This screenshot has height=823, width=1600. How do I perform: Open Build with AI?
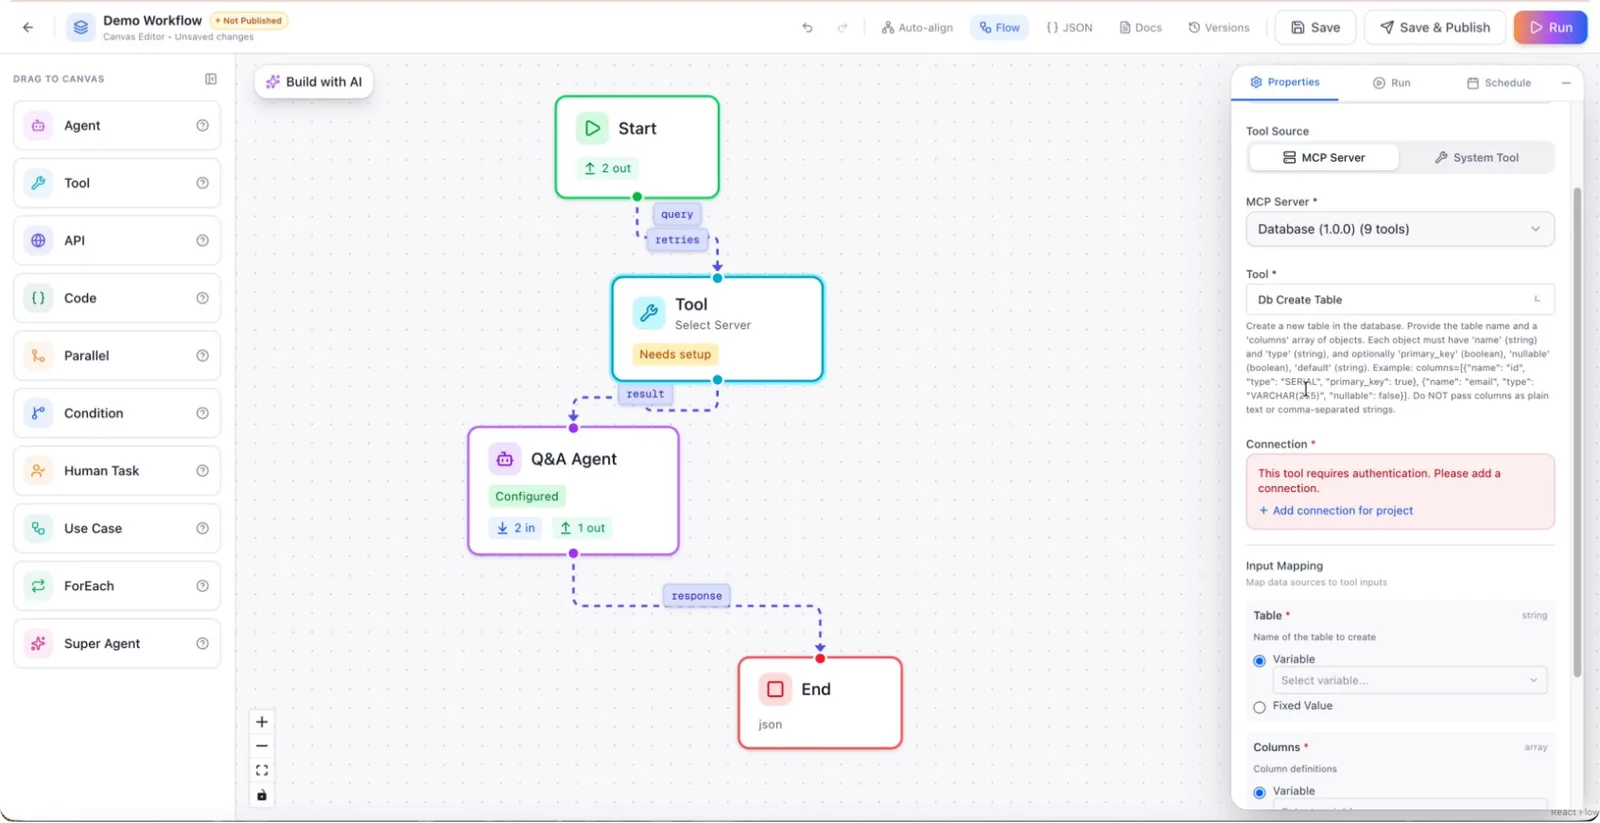(x=314, y=82)
